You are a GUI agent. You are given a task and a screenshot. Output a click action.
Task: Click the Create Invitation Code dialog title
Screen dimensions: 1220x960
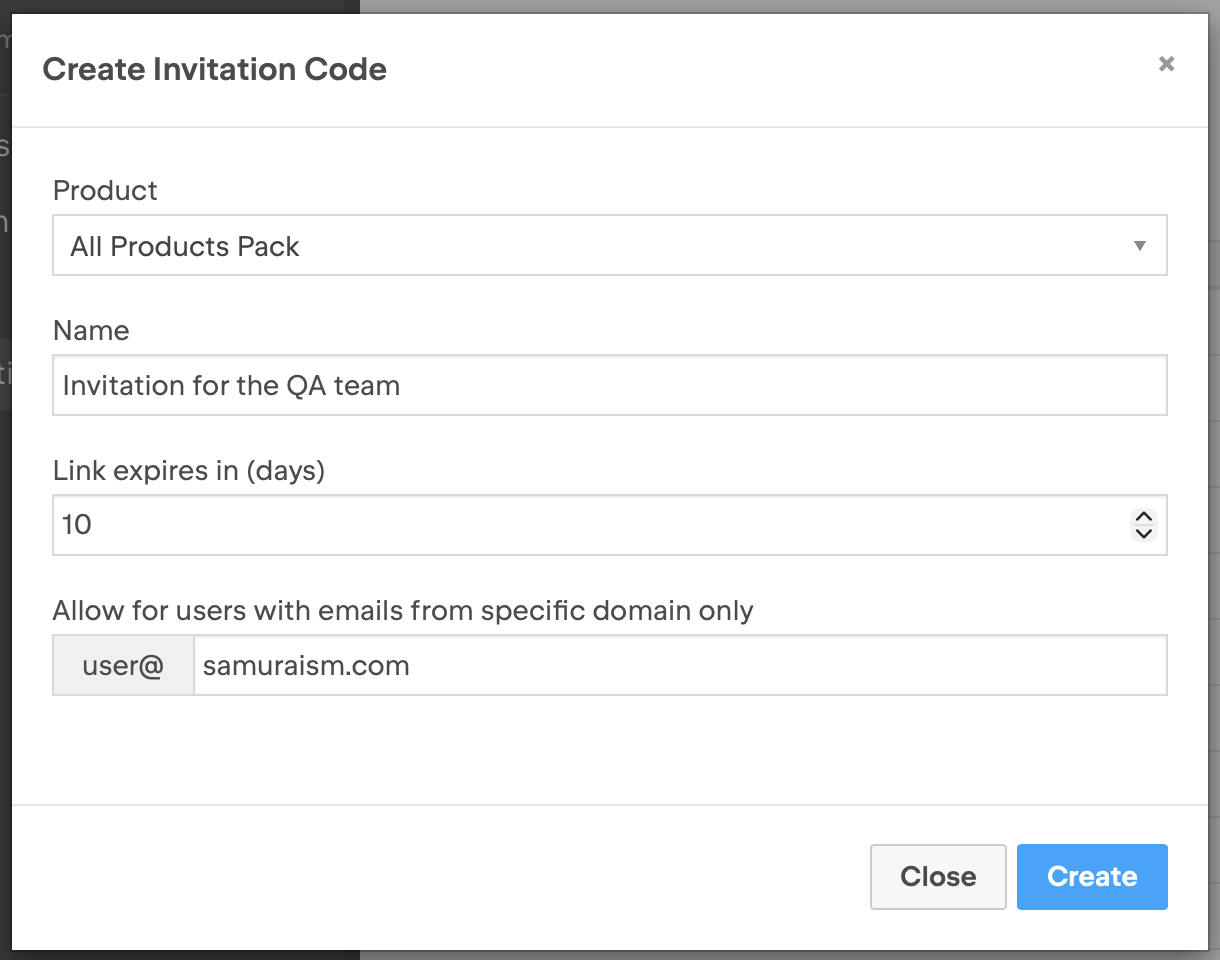(x=214, y=69)
